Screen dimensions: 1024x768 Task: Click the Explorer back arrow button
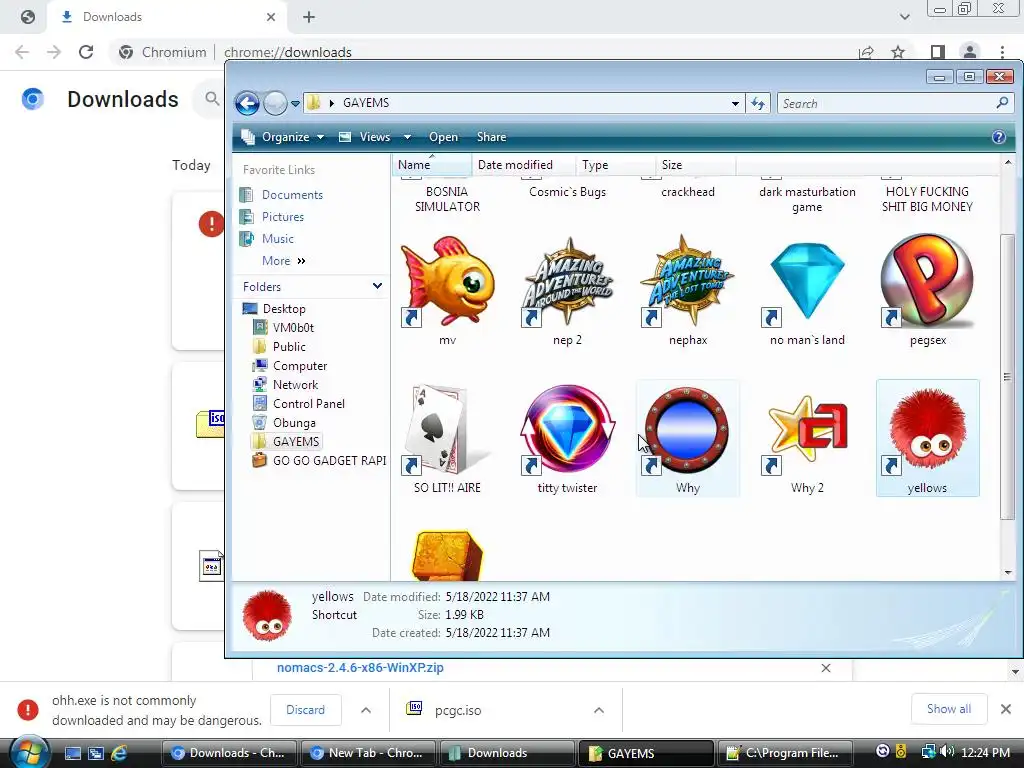coord(248,103)
